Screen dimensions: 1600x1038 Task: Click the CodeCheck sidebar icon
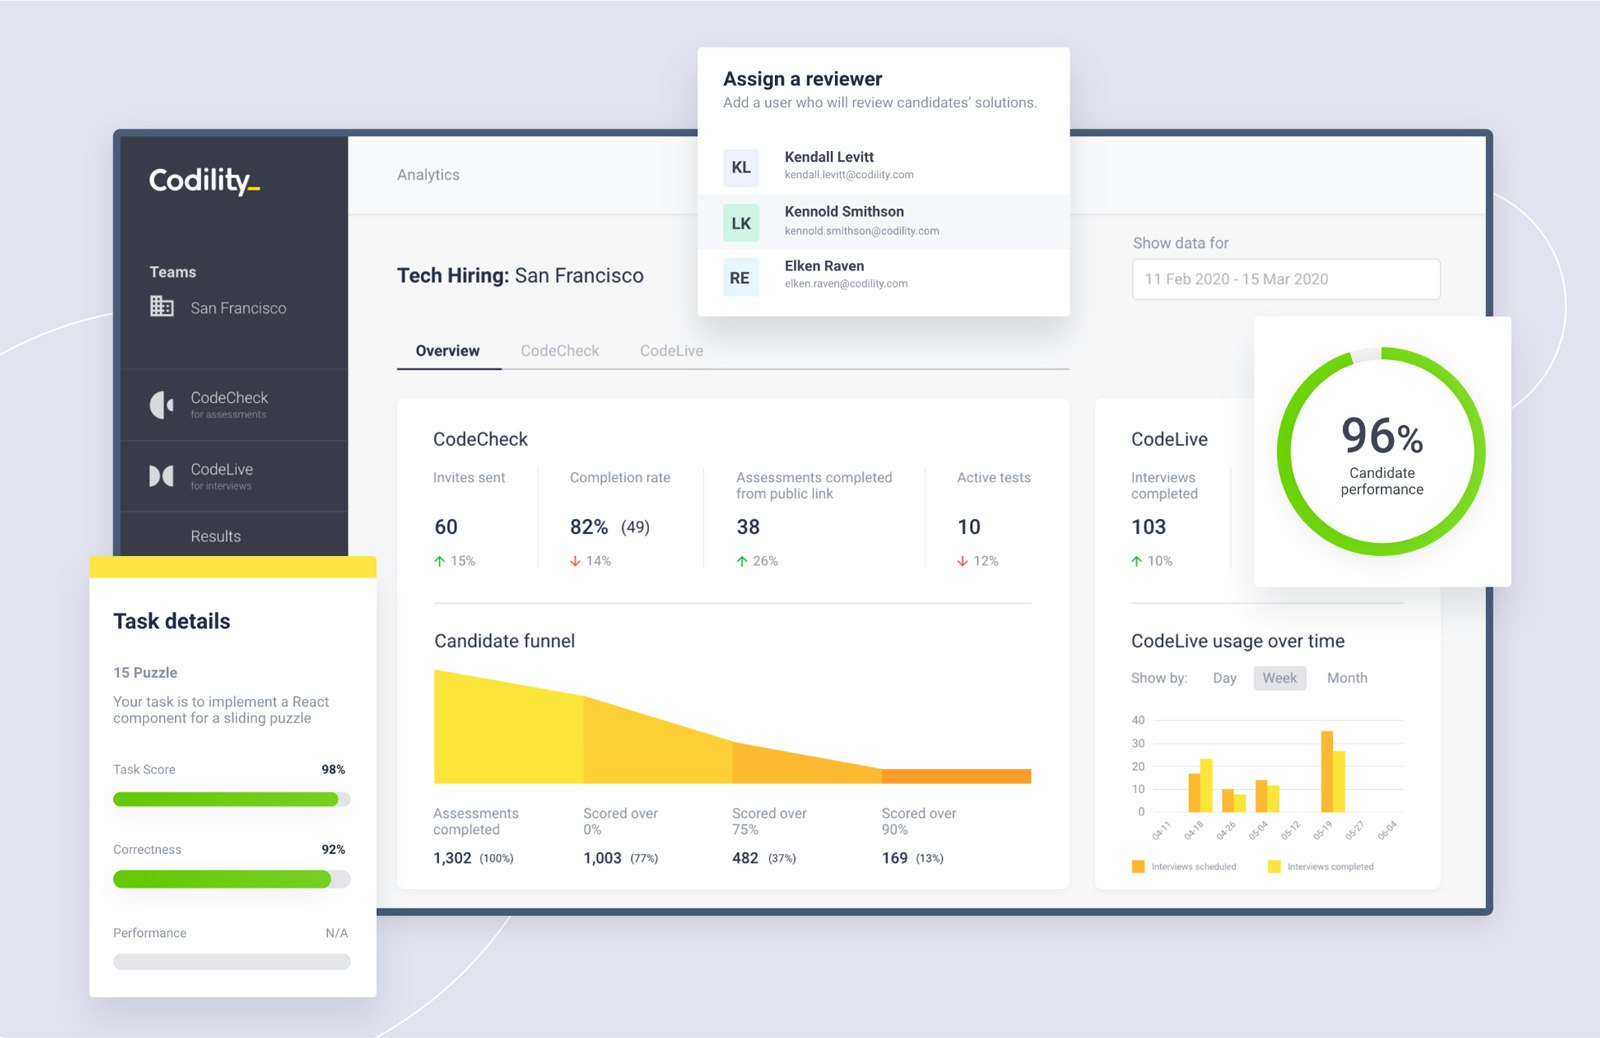pos(161,405)
